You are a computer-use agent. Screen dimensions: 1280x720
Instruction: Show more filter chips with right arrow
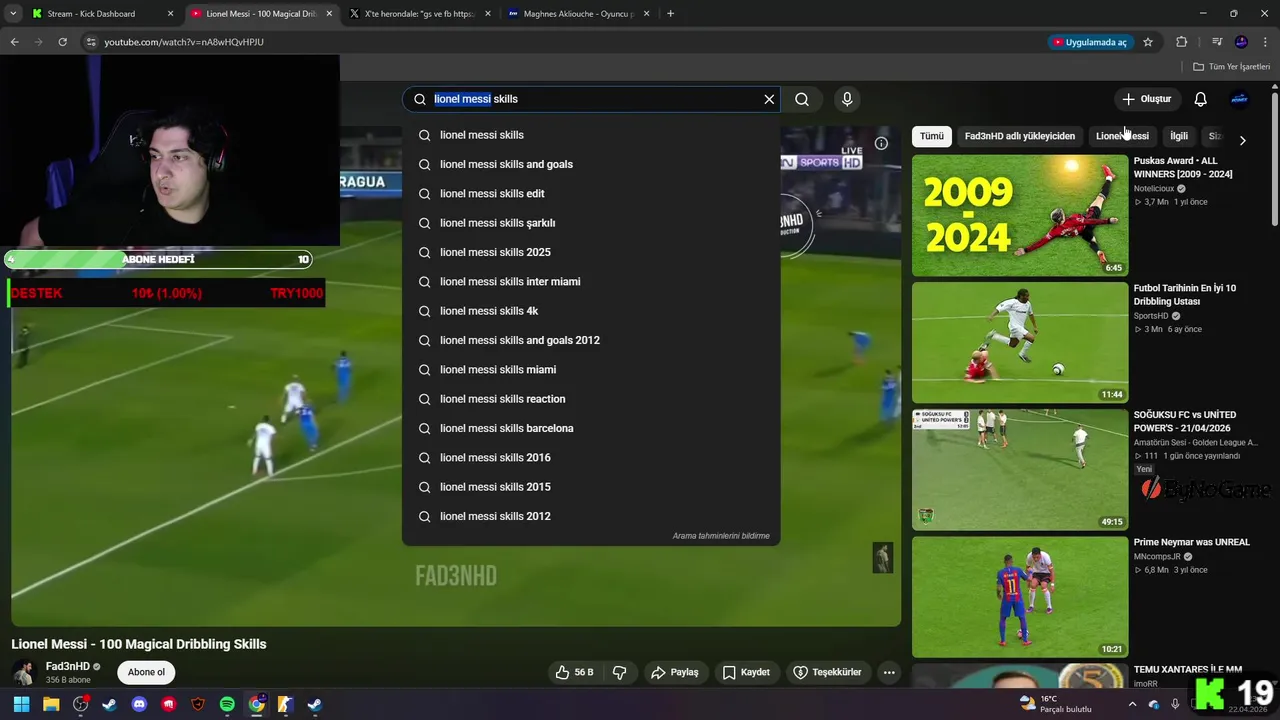click(1242, 140)
